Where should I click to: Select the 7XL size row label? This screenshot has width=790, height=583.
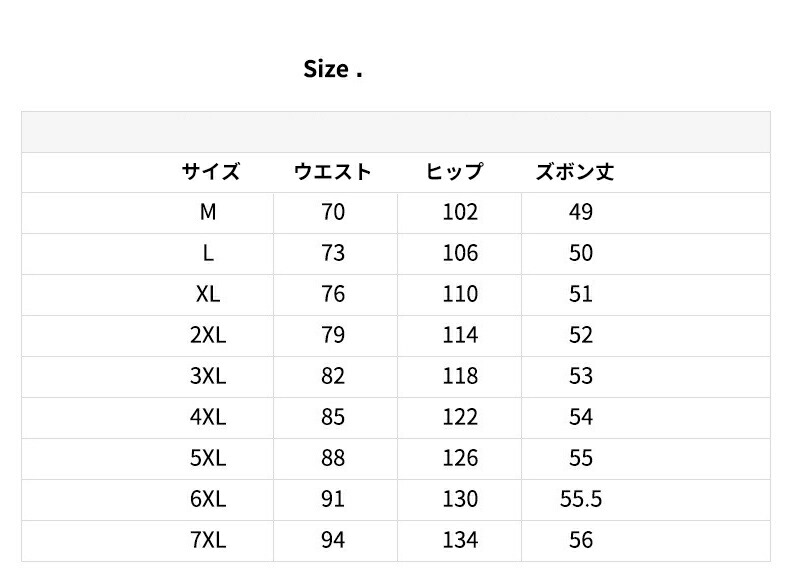pos(208,540)
